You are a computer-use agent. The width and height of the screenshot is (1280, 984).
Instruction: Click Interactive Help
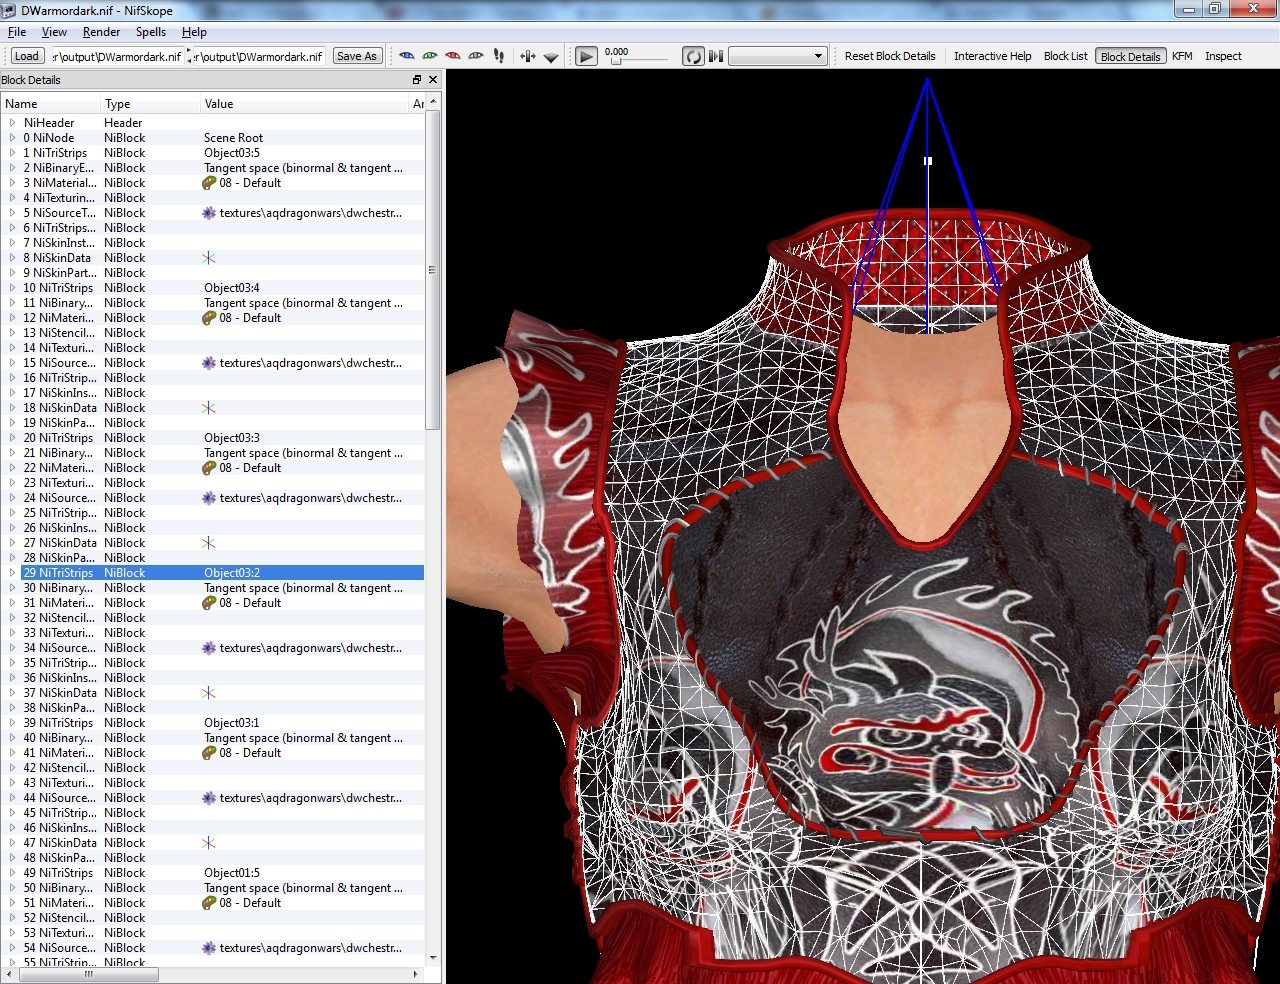(x=992, y=56)
